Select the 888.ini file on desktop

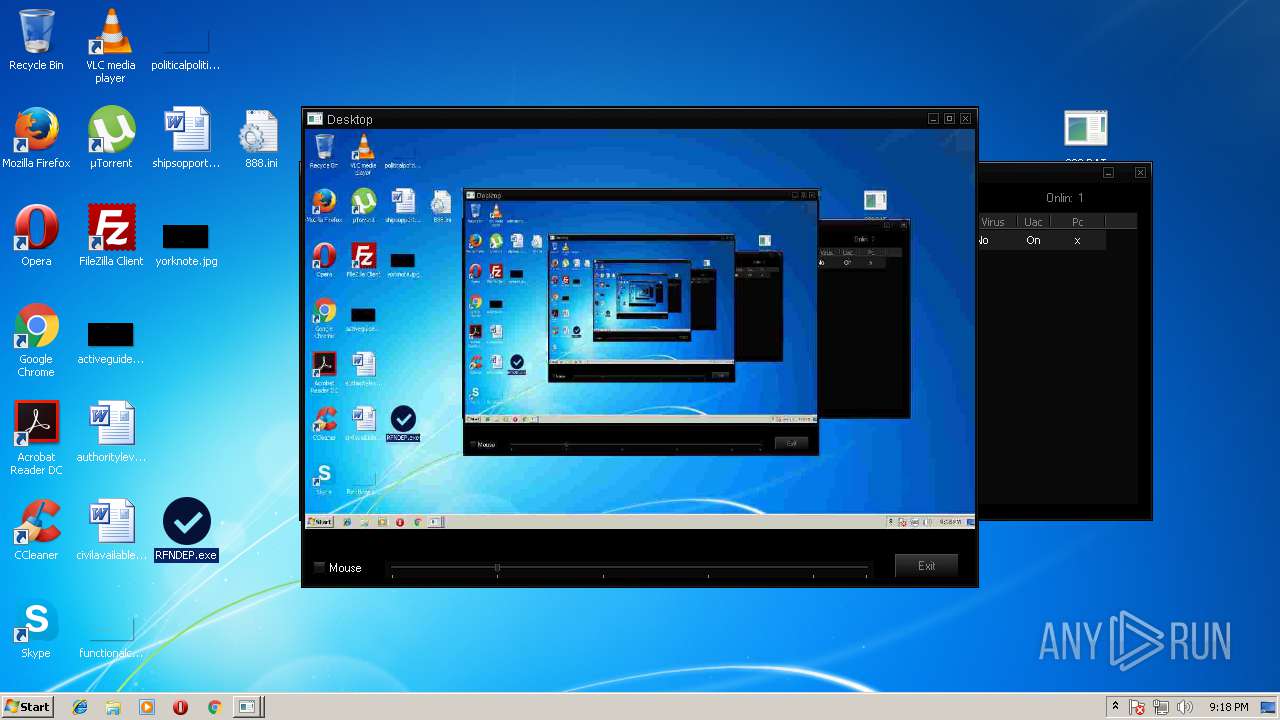click(260, 138)
